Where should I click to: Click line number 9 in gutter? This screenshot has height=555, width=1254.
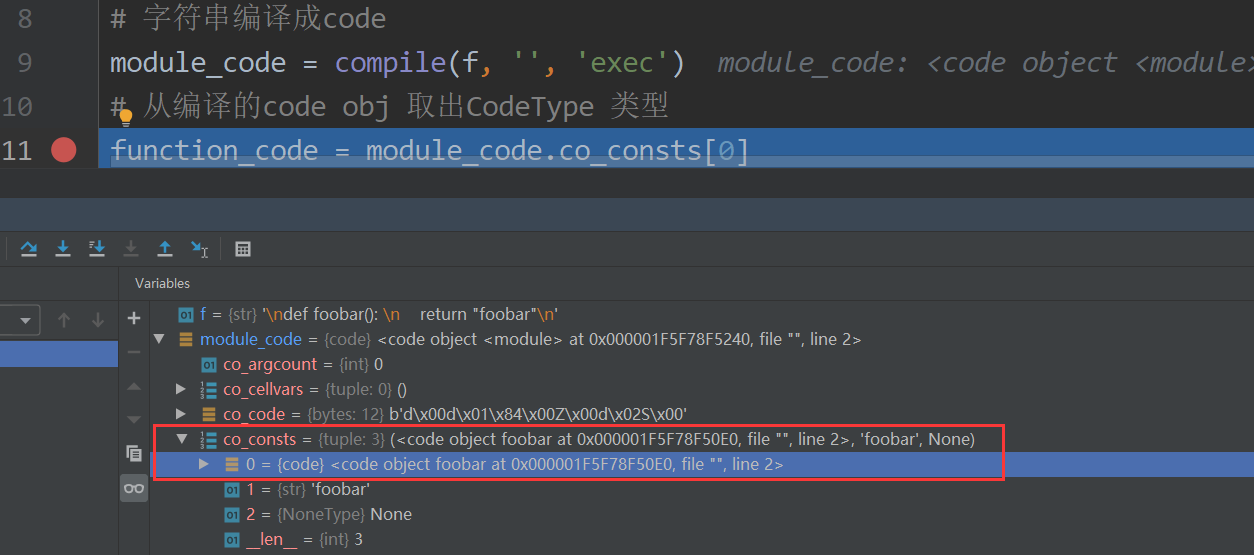tap(24, 63)
